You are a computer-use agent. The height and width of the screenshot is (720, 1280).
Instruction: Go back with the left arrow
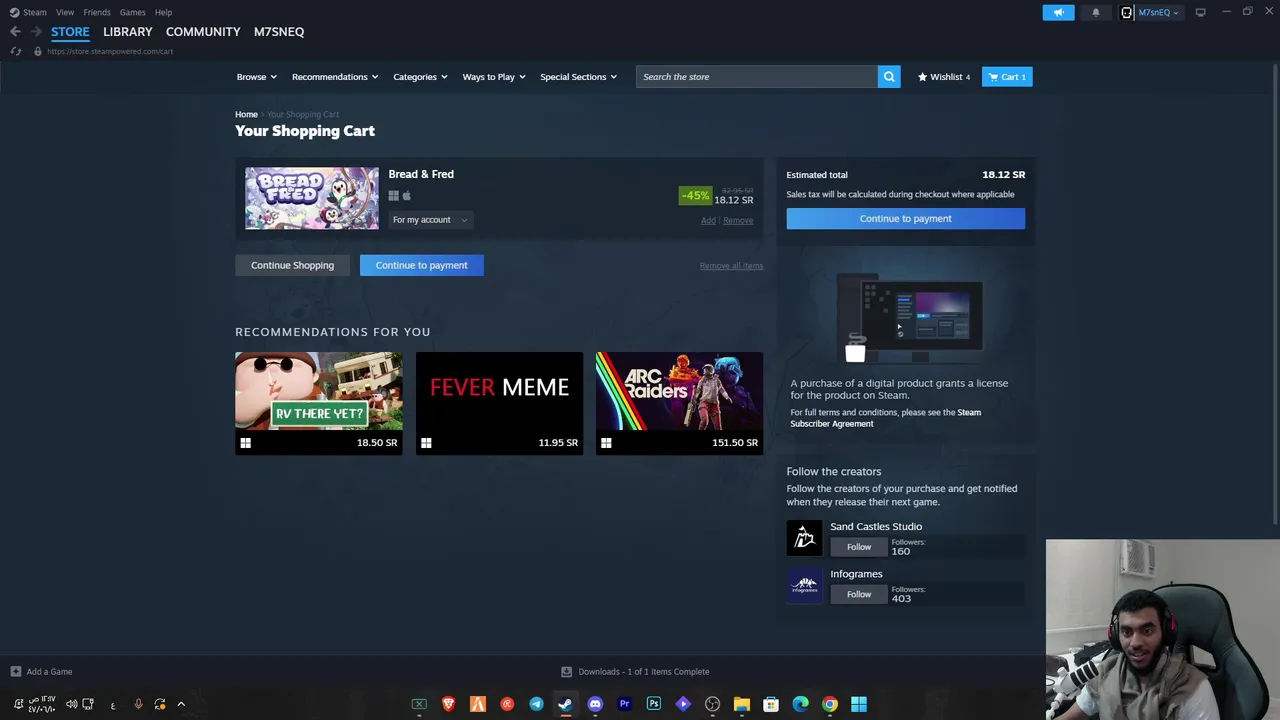coord(15,32)
